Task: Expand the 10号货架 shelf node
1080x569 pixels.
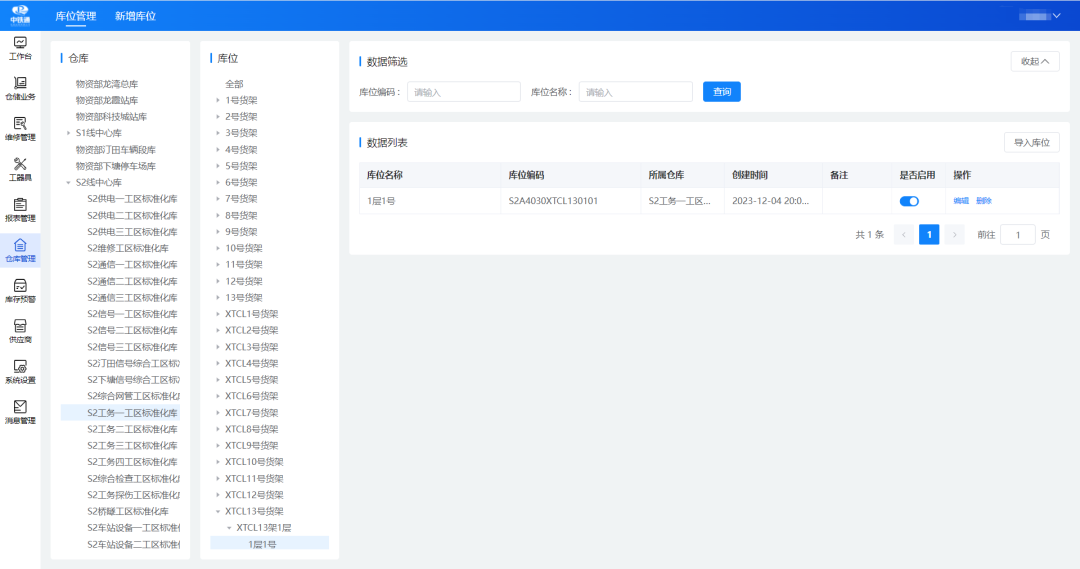Action: [218, 248]
